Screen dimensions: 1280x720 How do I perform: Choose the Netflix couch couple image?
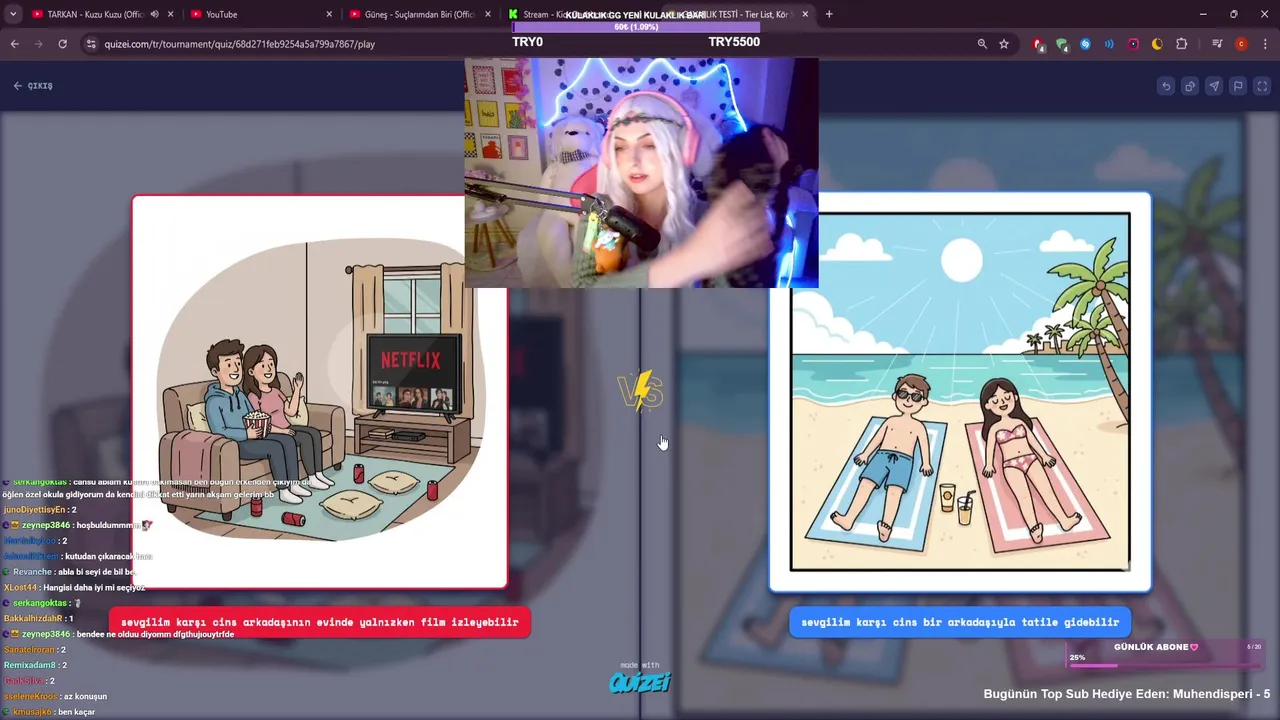(319, 392)
